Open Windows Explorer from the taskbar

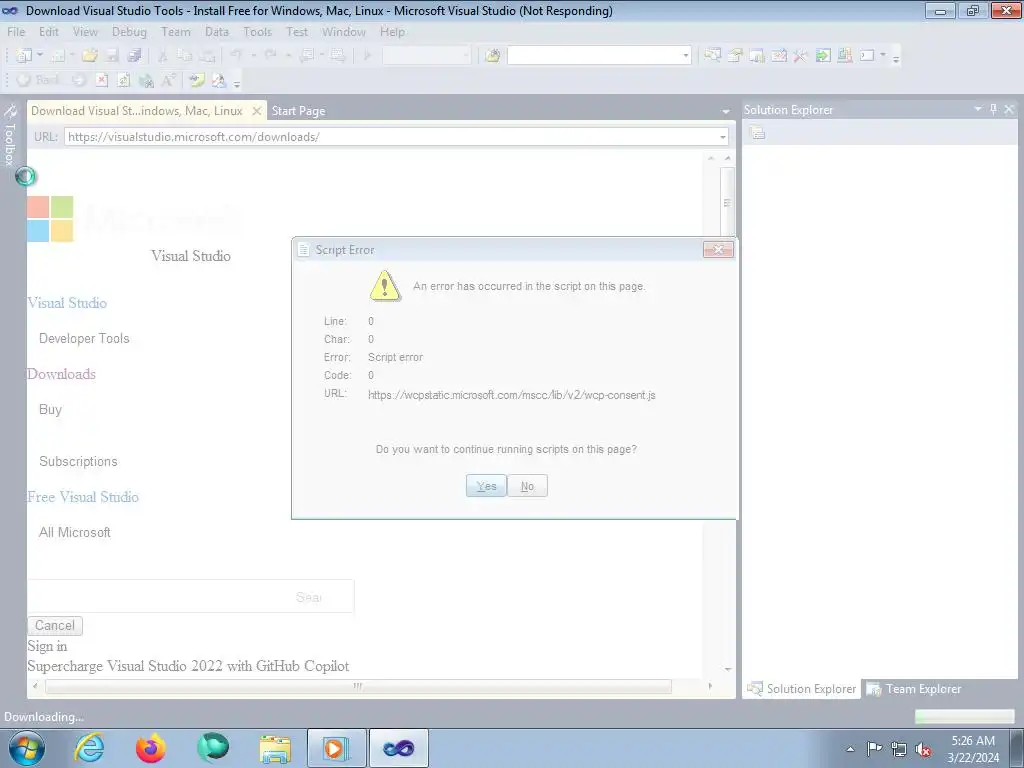coord(275,748)
